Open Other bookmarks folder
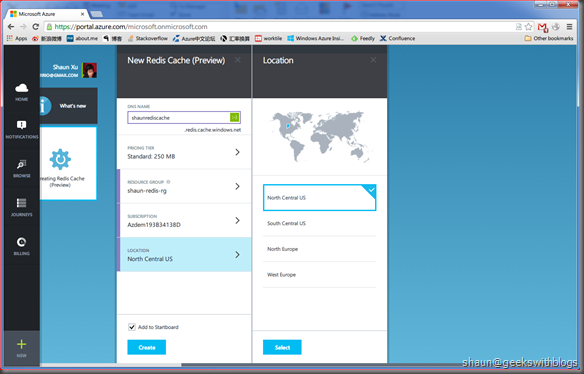 [549, 38]
